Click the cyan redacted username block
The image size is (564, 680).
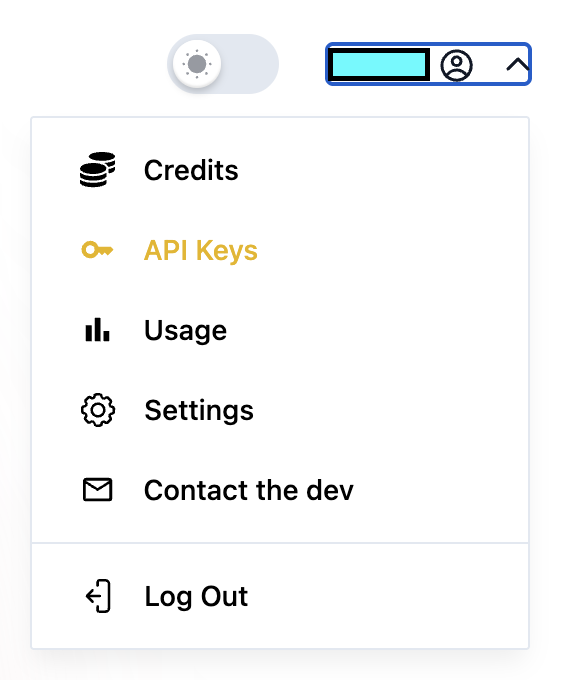tap(378, 65)
